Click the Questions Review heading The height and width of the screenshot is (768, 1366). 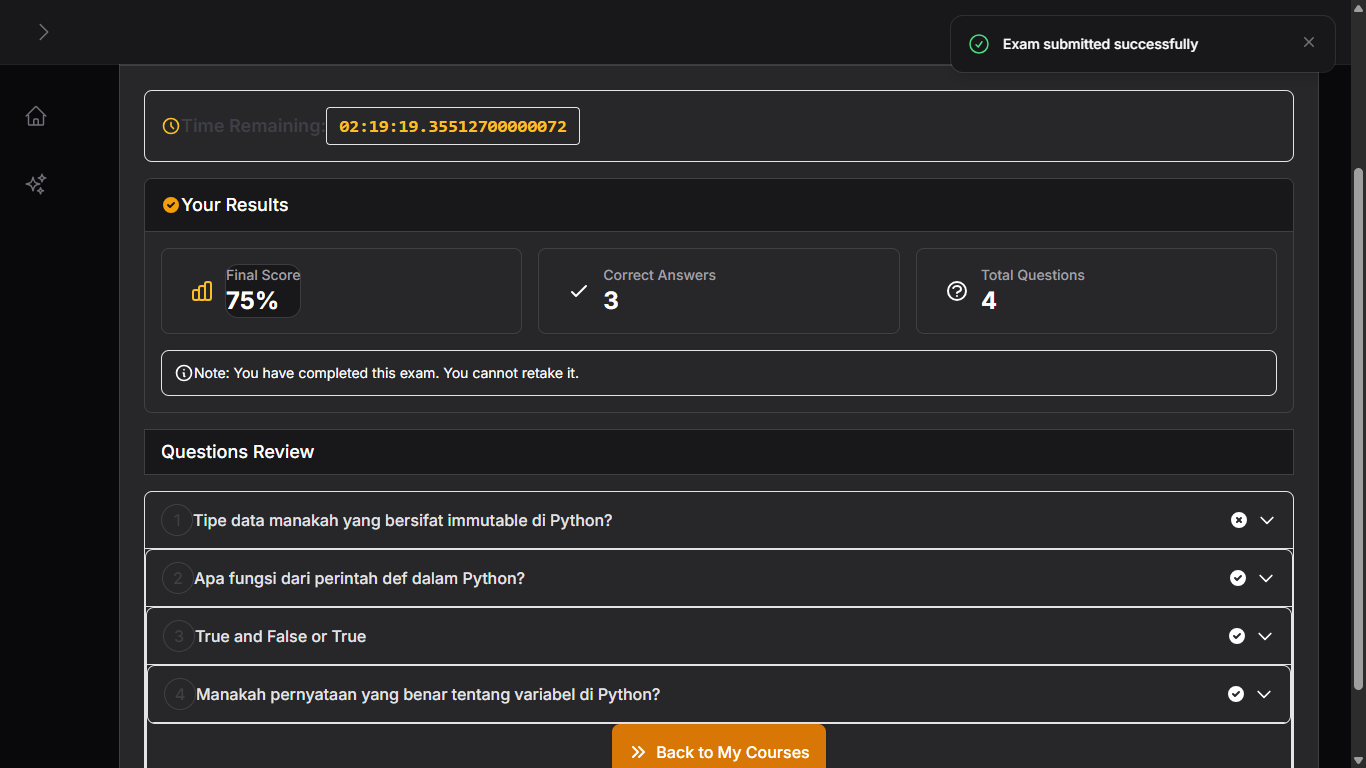coord(238,452)
